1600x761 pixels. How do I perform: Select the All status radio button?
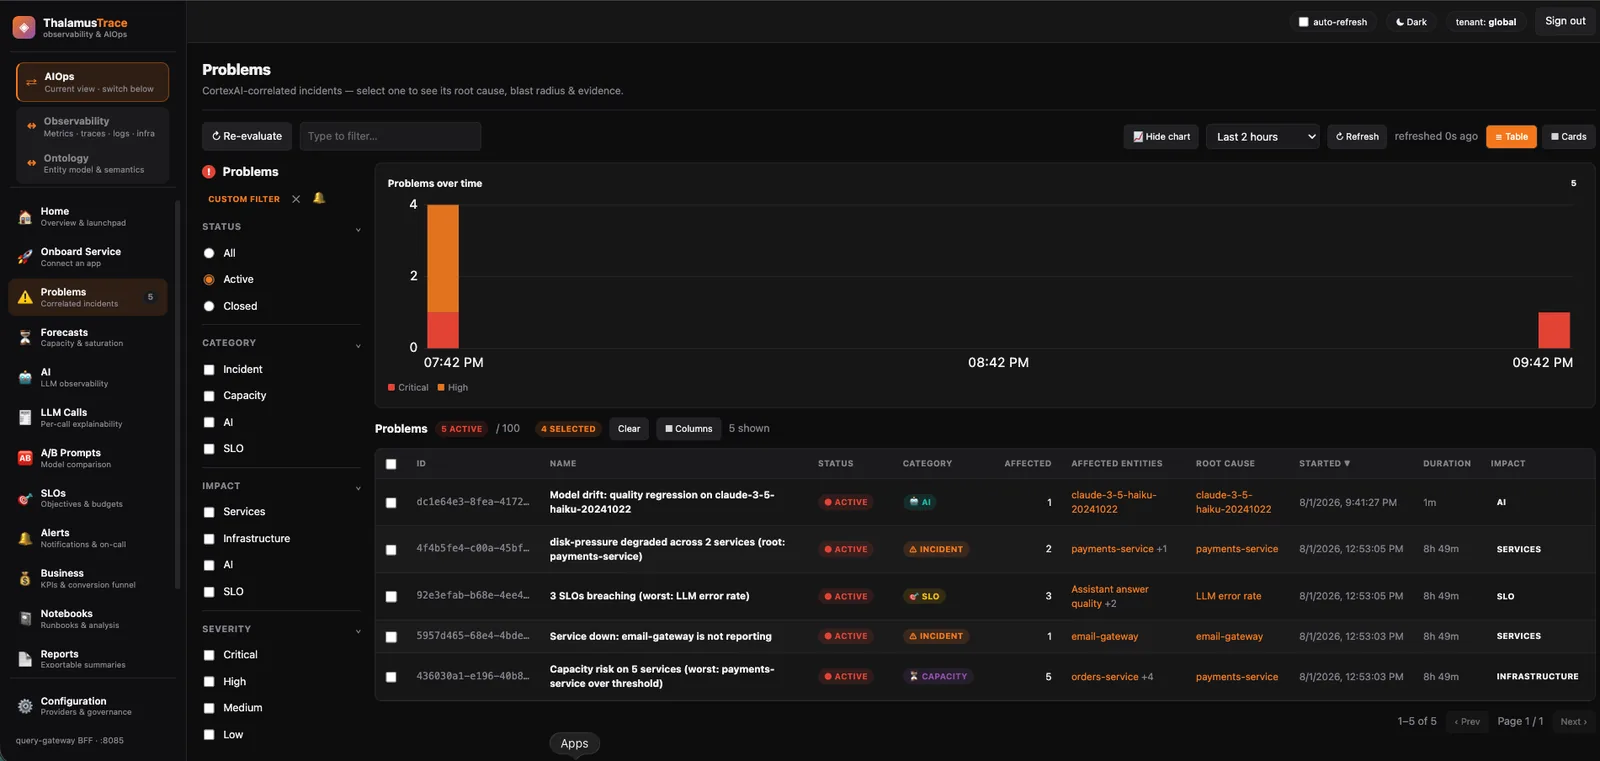click(209, 253)
